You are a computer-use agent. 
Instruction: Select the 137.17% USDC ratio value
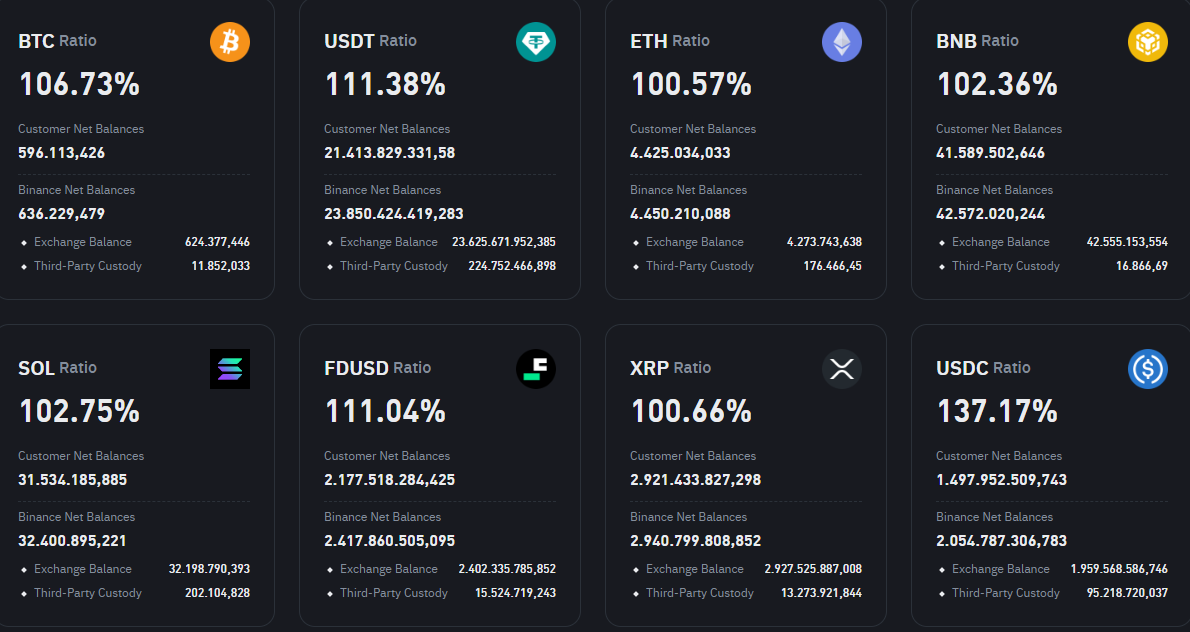[x=997, y=411]
